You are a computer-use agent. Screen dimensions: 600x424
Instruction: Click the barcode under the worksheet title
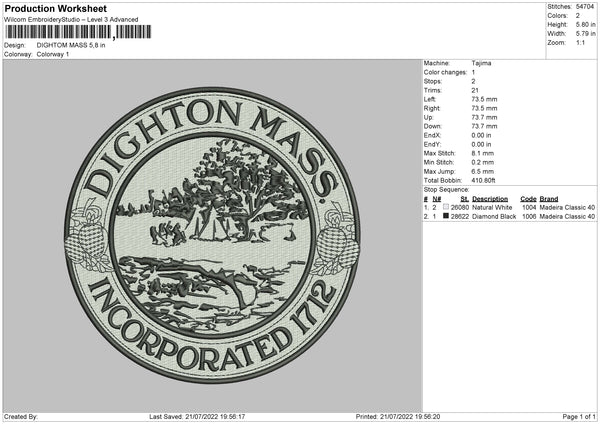(78, 32)
